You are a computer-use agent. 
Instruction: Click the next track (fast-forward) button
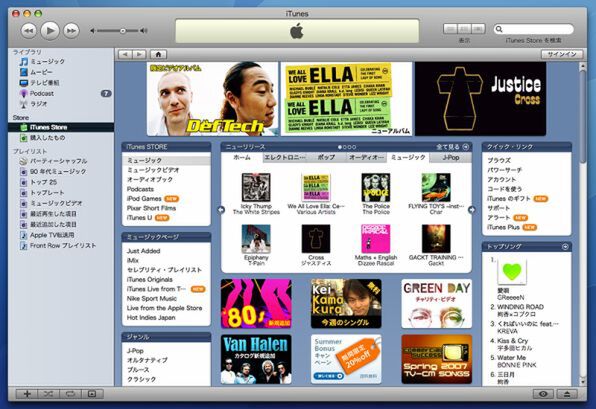click(71, 30)
